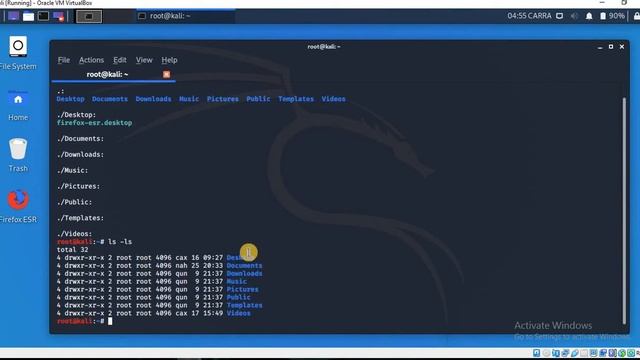640x360 pixels.
Task: Click Music in the ls -ls listing
Action: [x=237, y=282]
